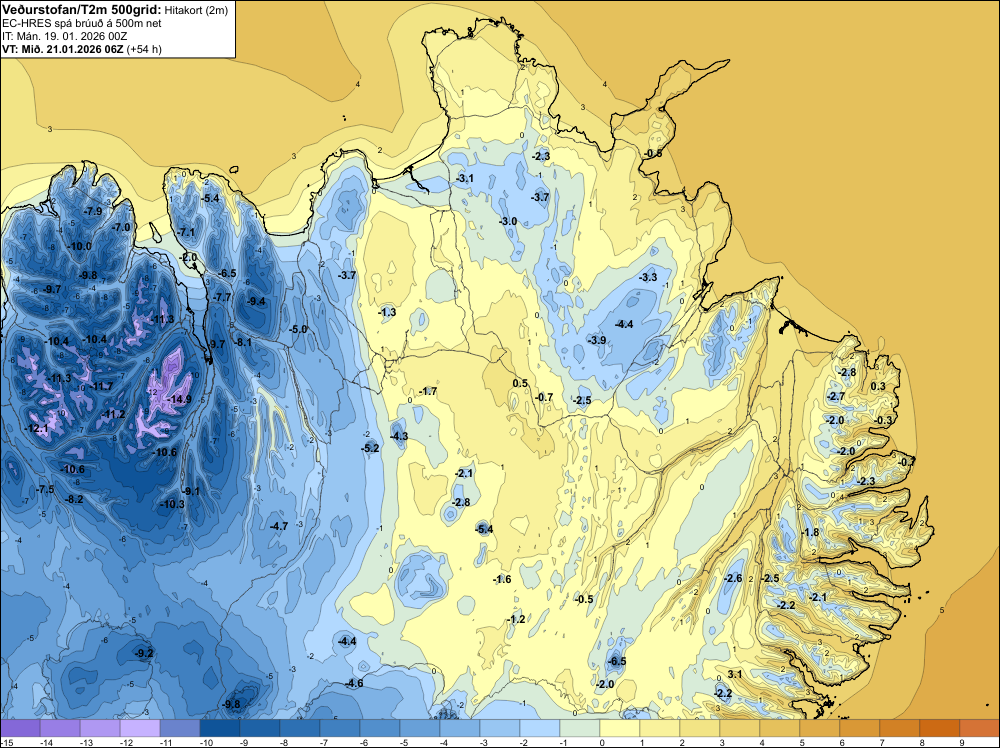Click the -1.8 temperature label
The width and height of the screenshot is (1000, 748).
pyautogui.click(x=810, y=532)
